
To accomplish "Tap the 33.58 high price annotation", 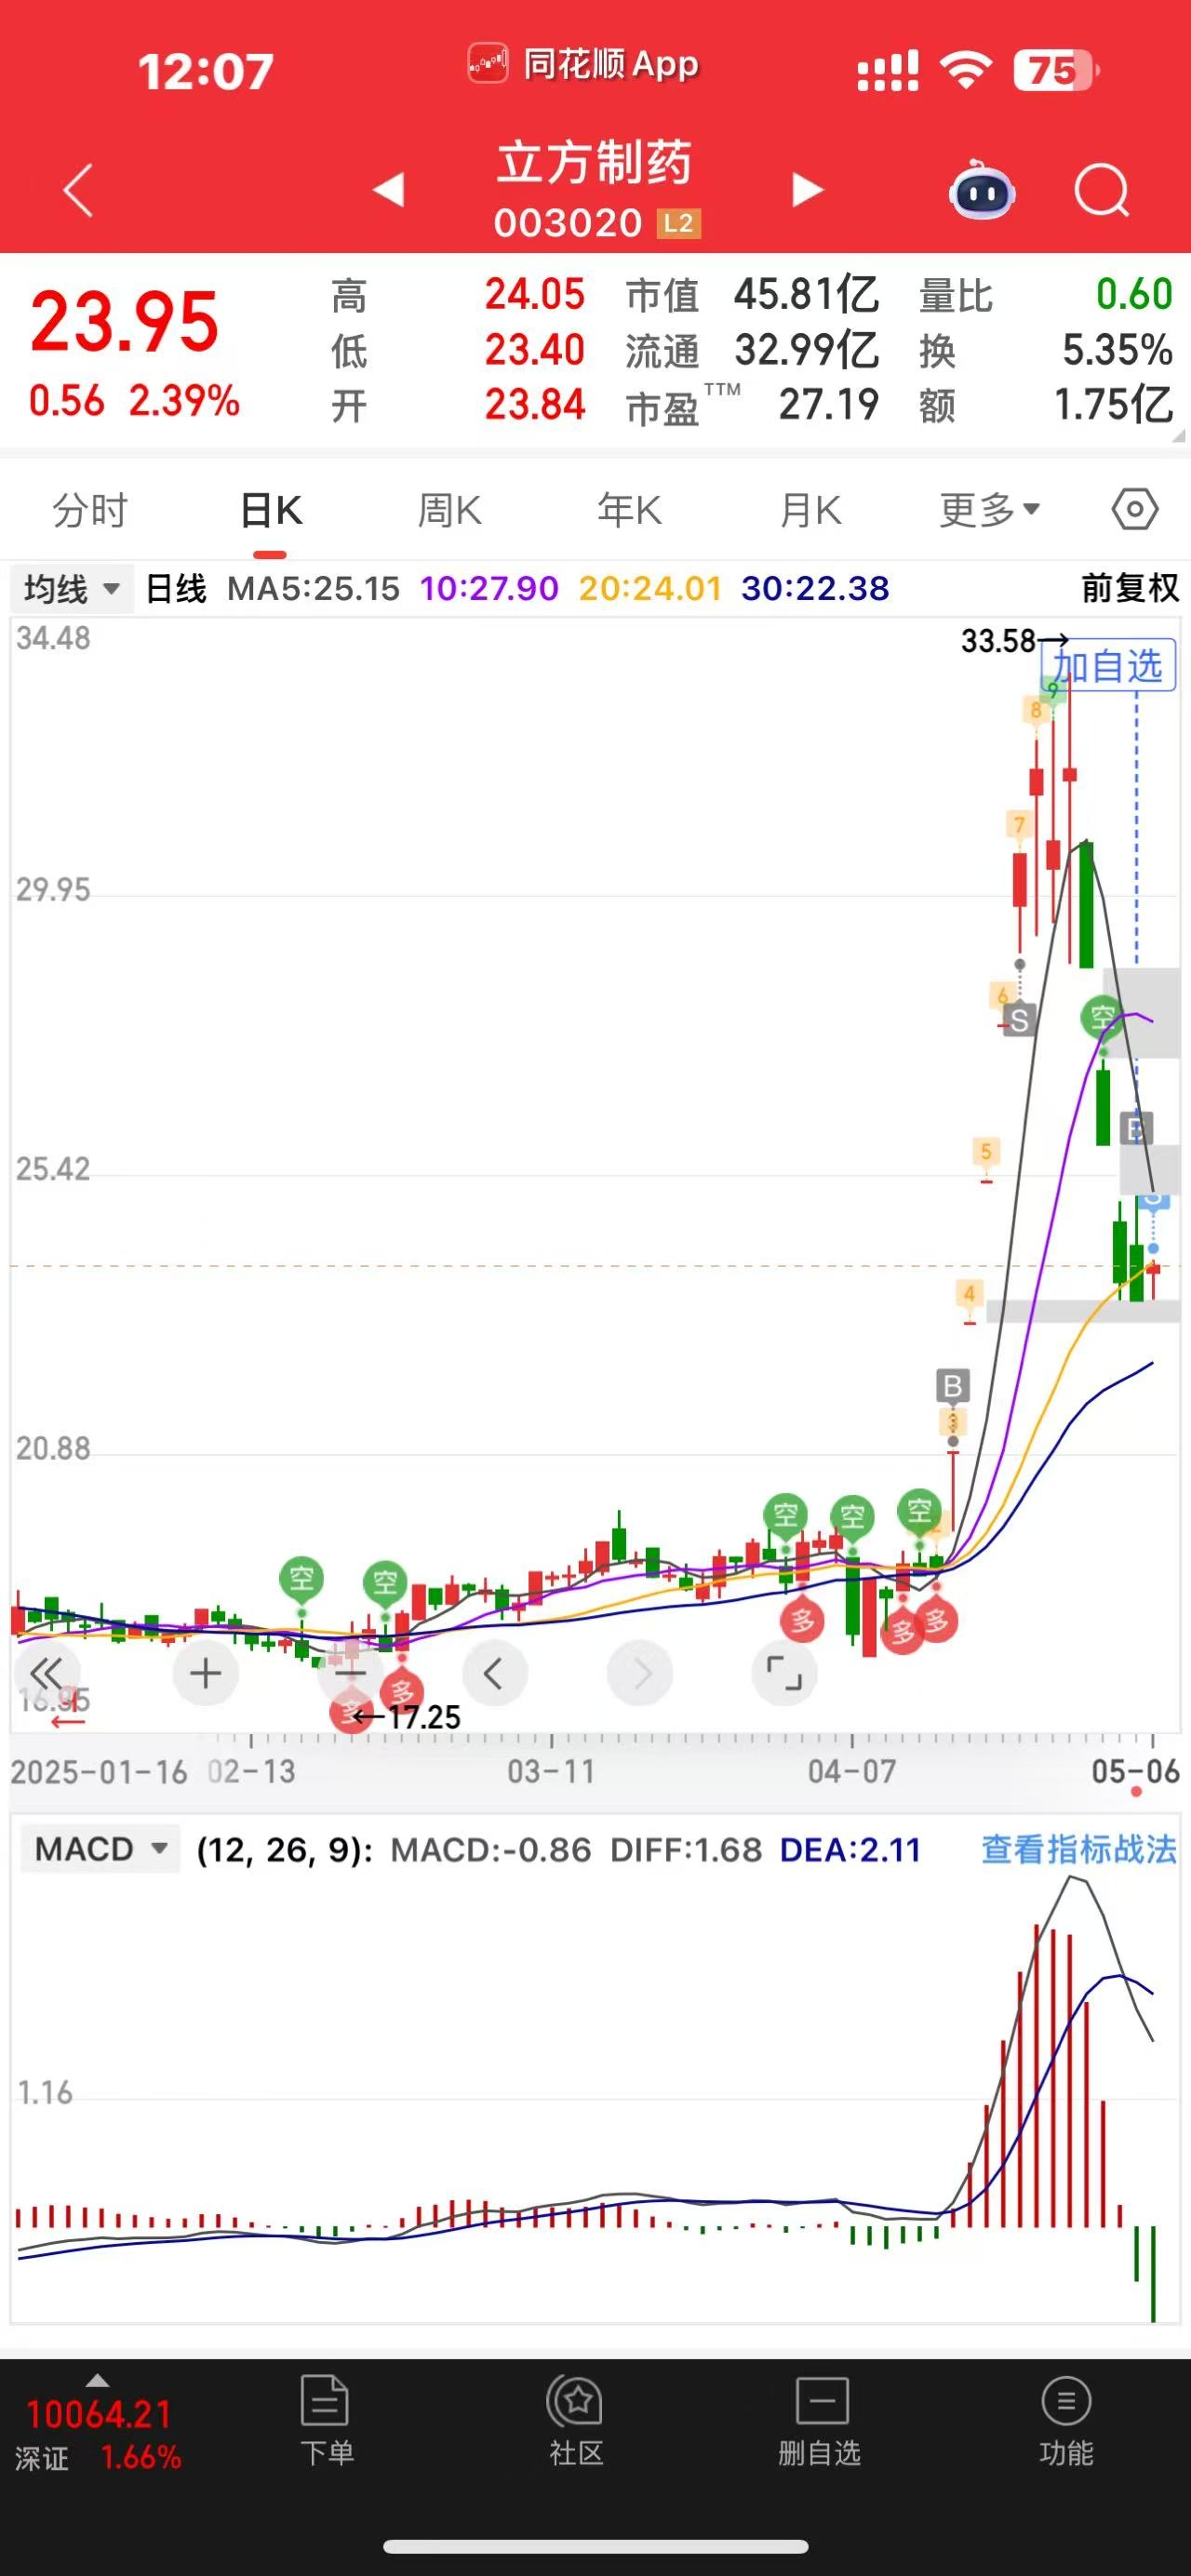I will pos(1013,640).
